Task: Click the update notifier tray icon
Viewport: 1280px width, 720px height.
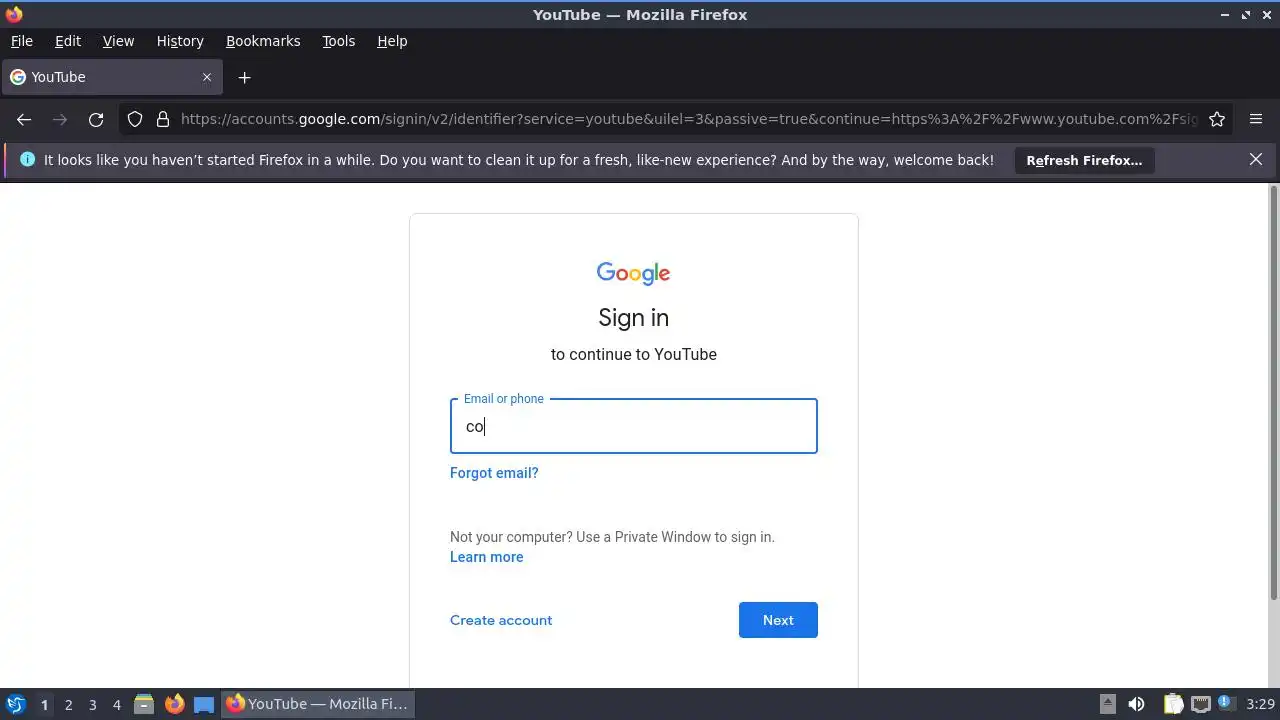Action: point(1227,704)
